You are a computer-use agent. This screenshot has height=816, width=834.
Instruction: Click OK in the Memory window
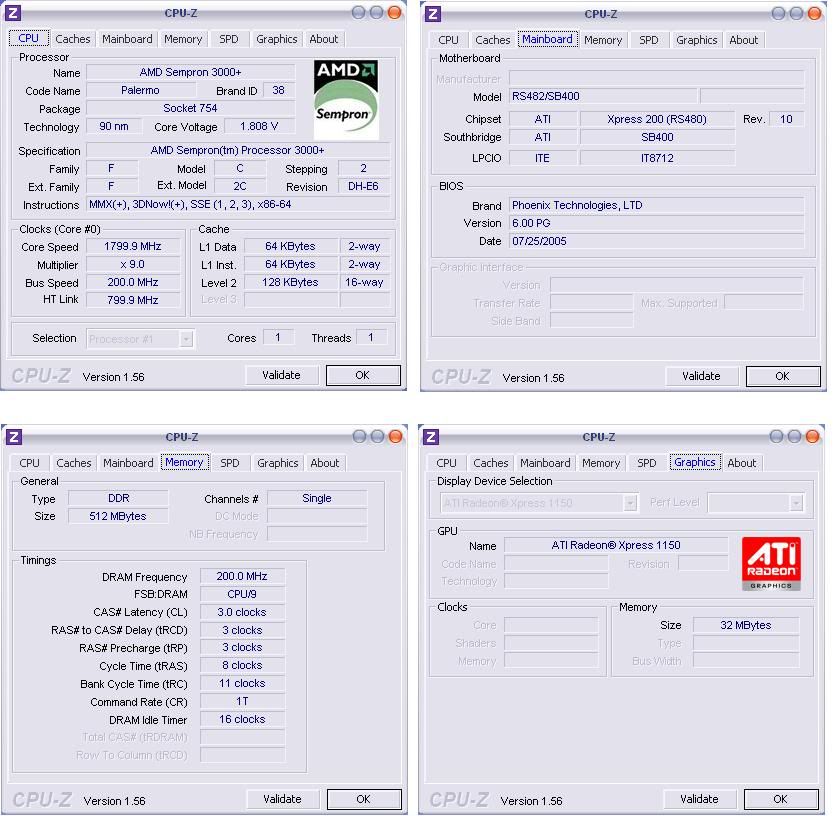click(x=364, y=799)
